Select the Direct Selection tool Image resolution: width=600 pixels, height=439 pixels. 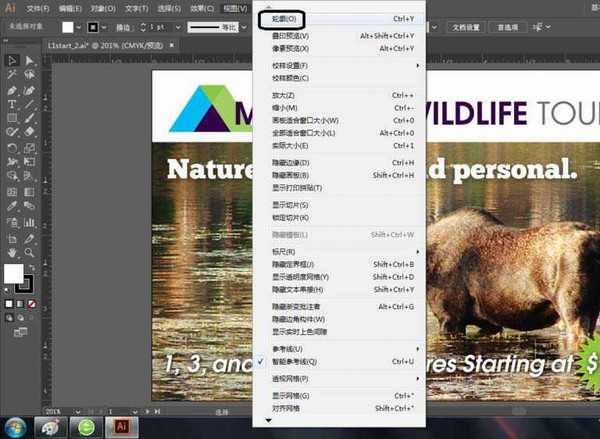click(x=29, y=60)
